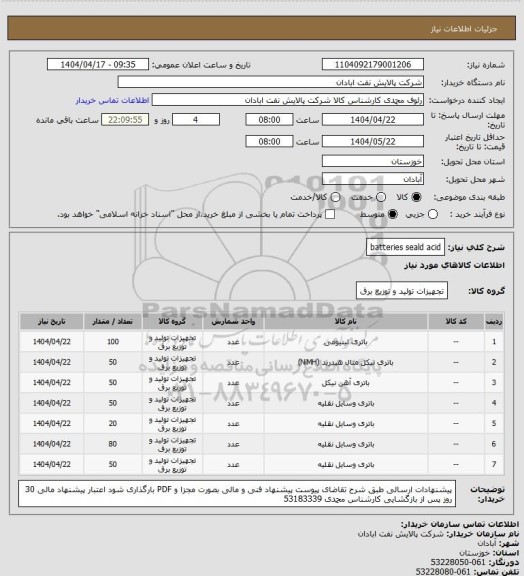Click the کد کالا column header

coord(456,321)
